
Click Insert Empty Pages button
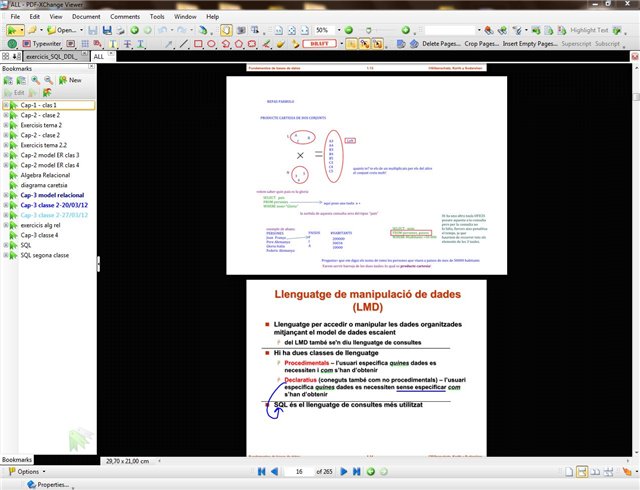click(530, 43)
